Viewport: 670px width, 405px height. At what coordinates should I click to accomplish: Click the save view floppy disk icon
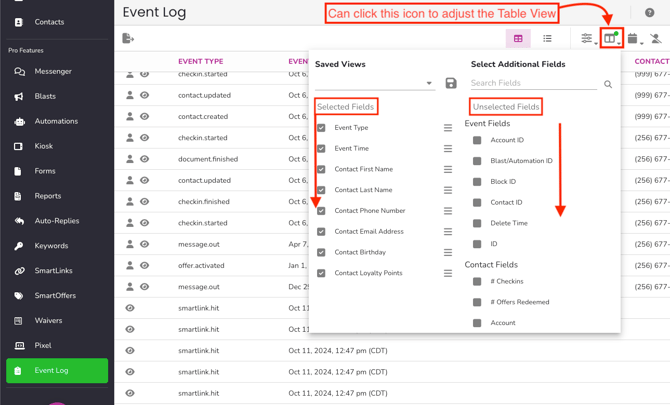(451, 84)
